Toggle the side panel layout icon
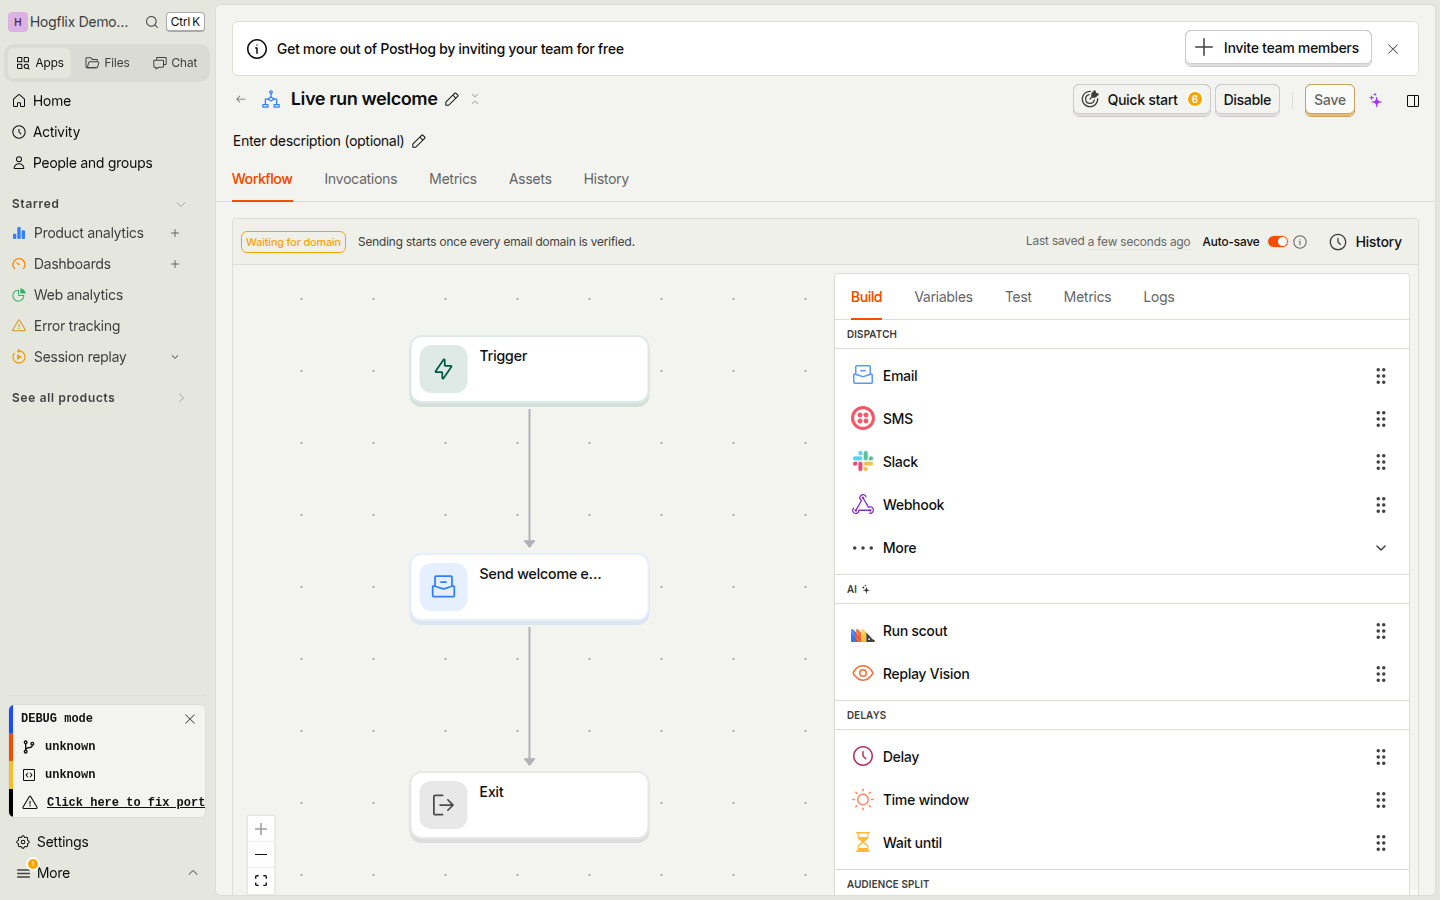The height and width of the screenshot is (900, 1440). [x=1413, y=100]
